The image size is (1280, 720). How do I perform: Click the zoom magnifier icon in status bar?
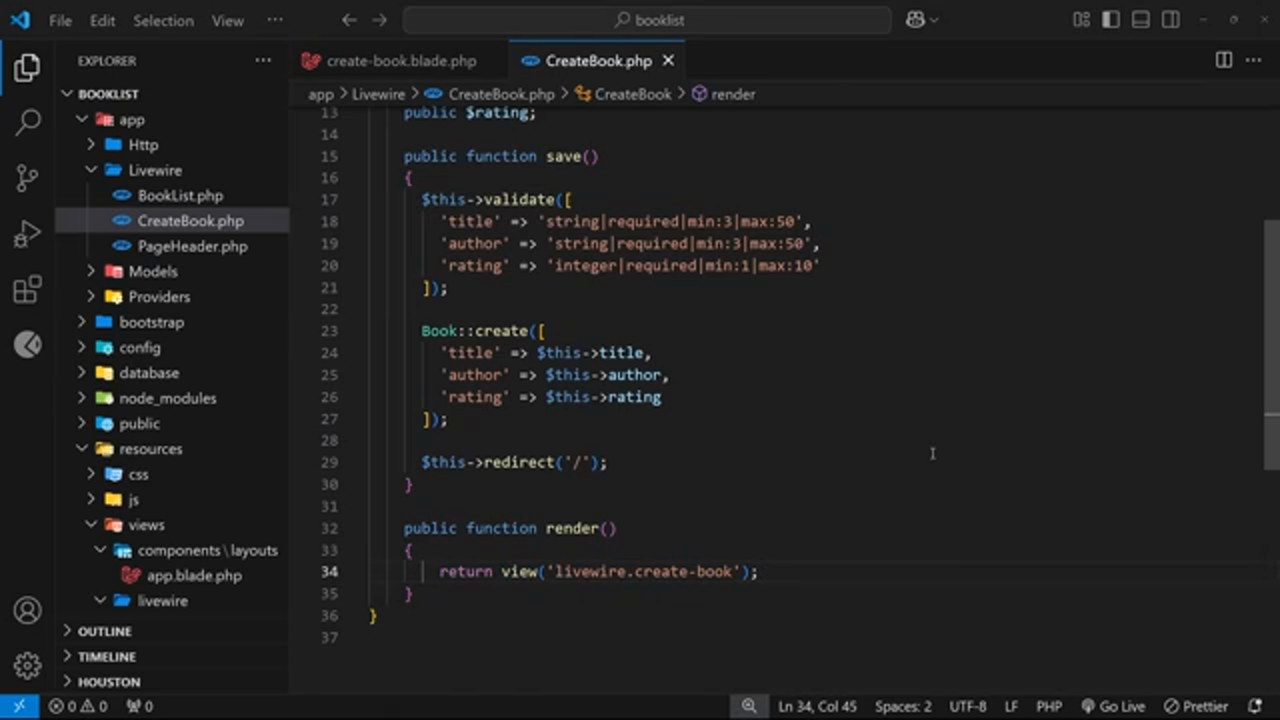(748, 706)
